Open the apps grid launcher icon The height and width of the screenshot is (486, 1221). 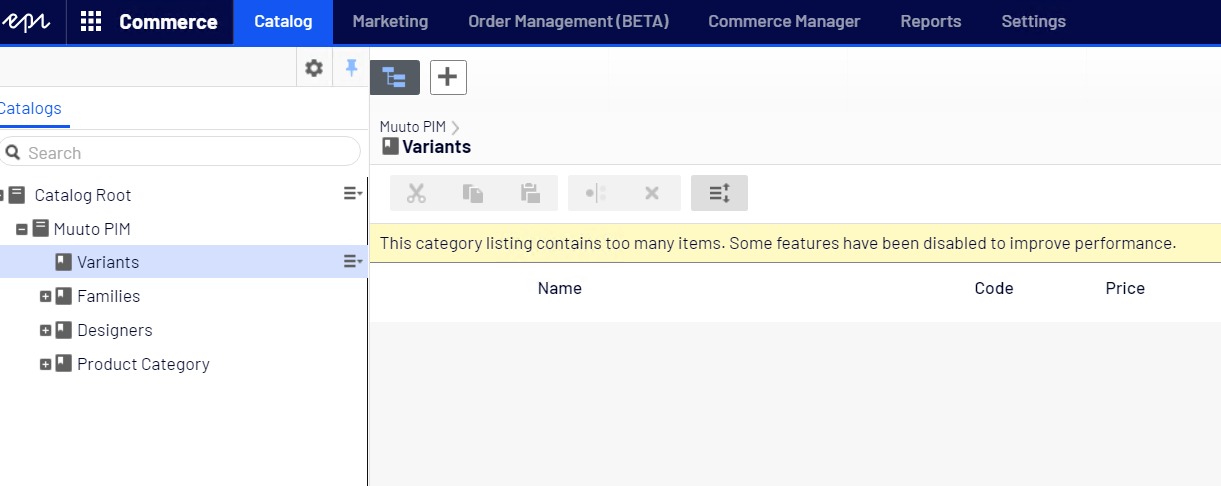(91, 21)
